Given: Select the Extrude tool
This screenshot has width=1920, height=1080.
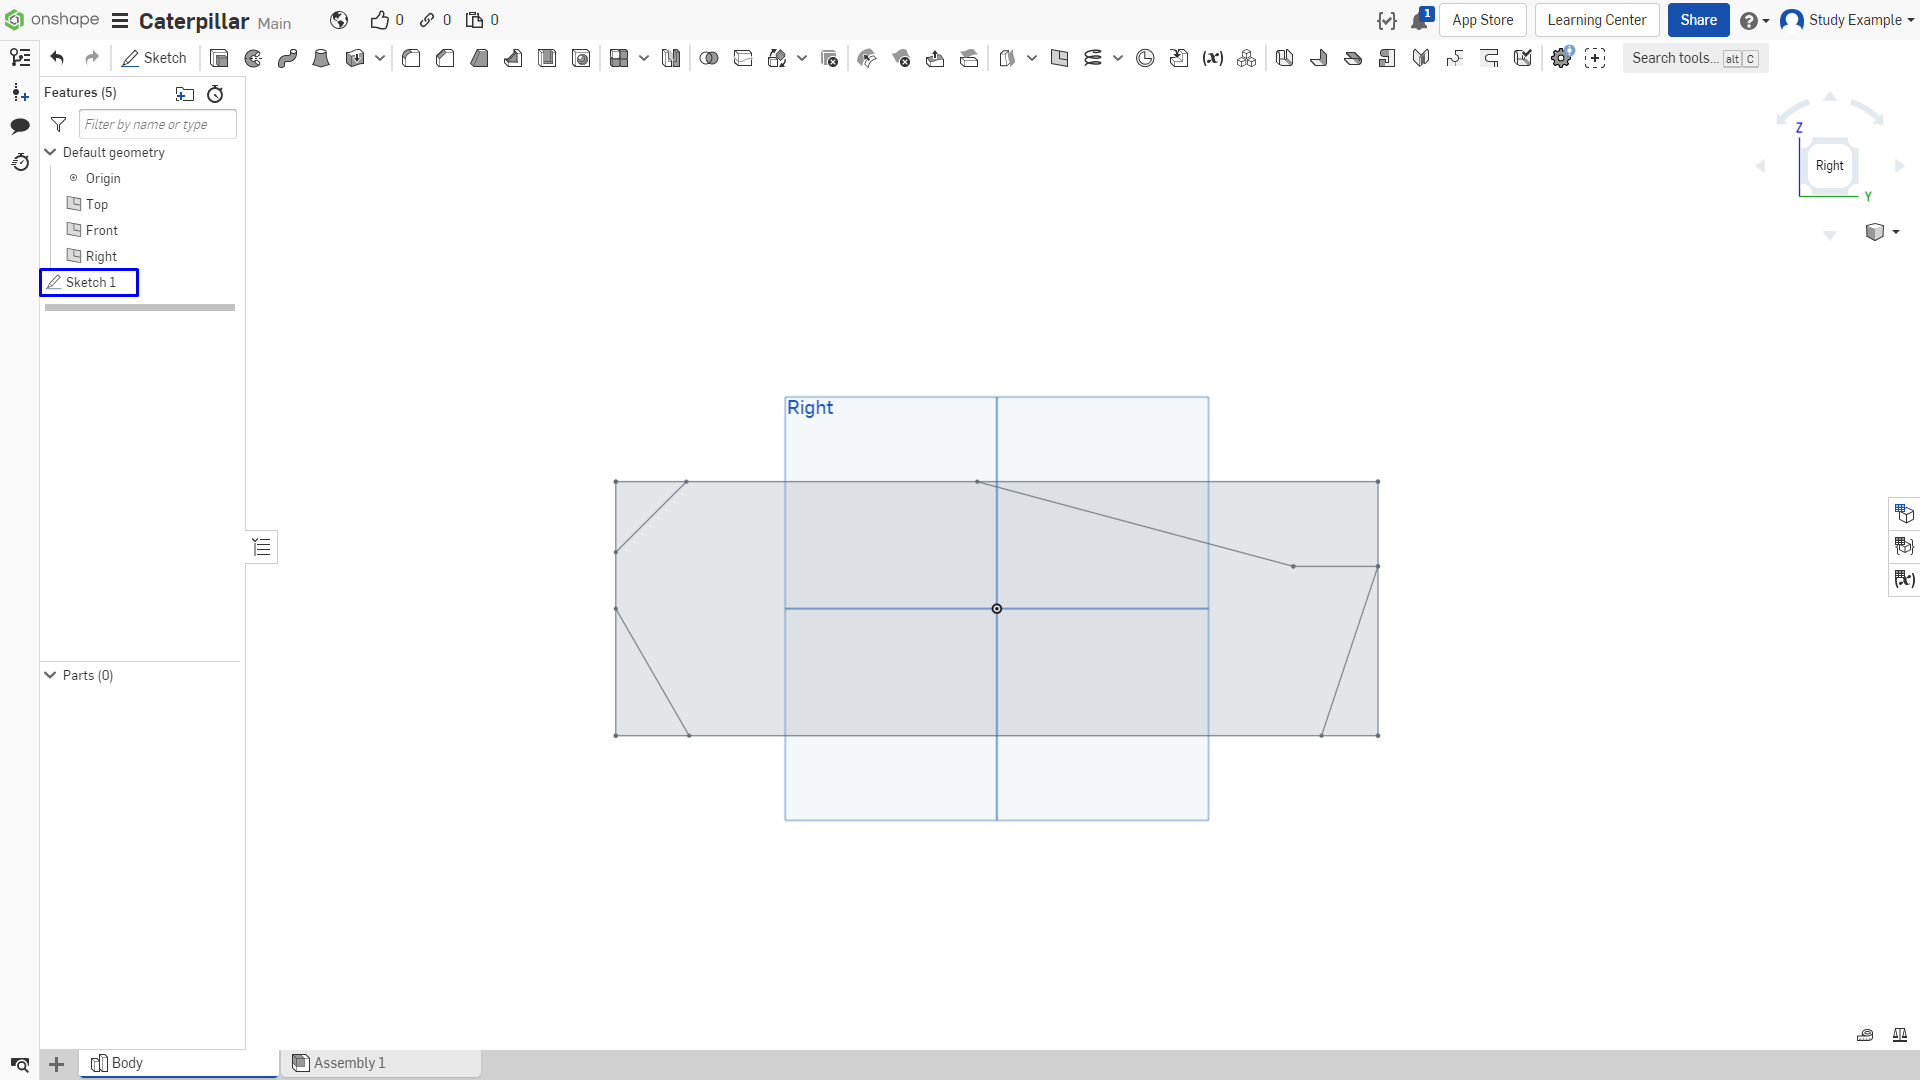Looking at the screenshot, I should pos(219,58).
